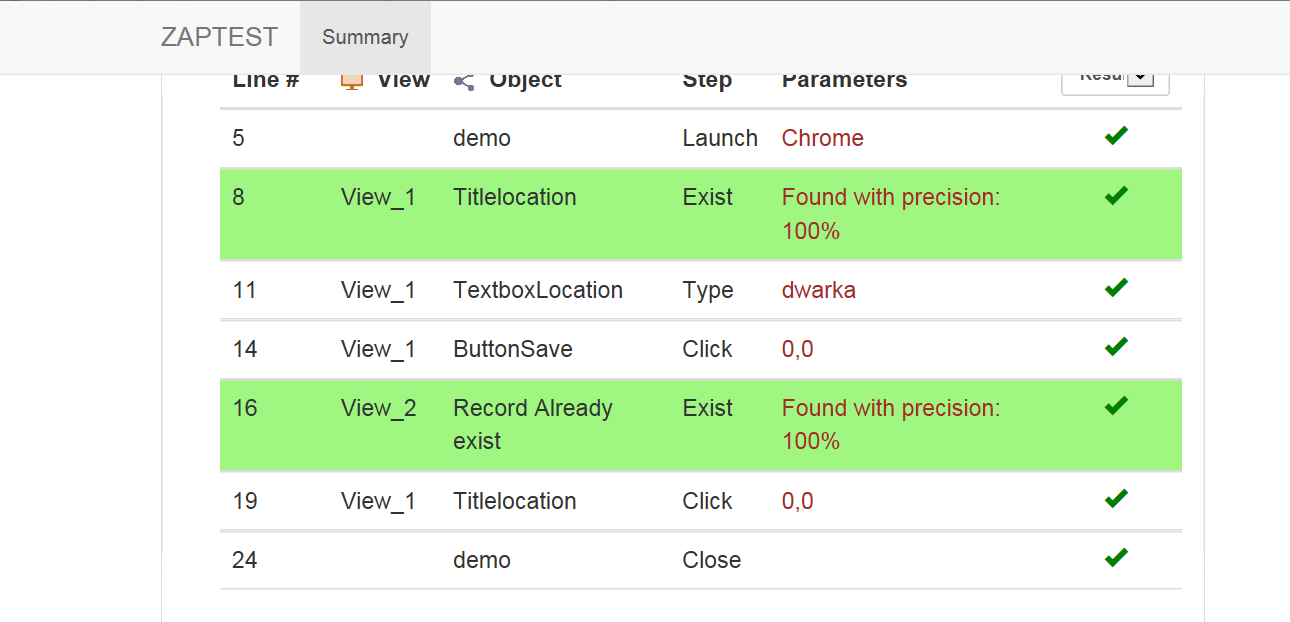Click the ZAPTEST brand link

coord(219,37)
